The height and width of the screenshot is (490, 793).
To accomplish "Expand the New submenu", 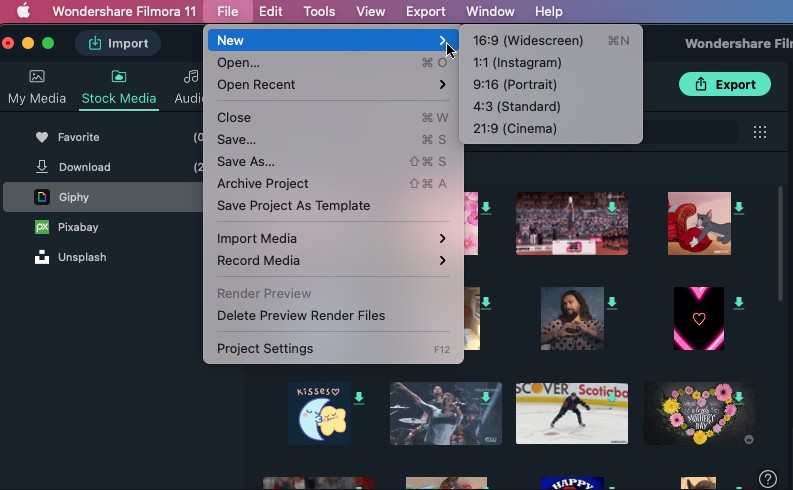I will pos(333,40).
